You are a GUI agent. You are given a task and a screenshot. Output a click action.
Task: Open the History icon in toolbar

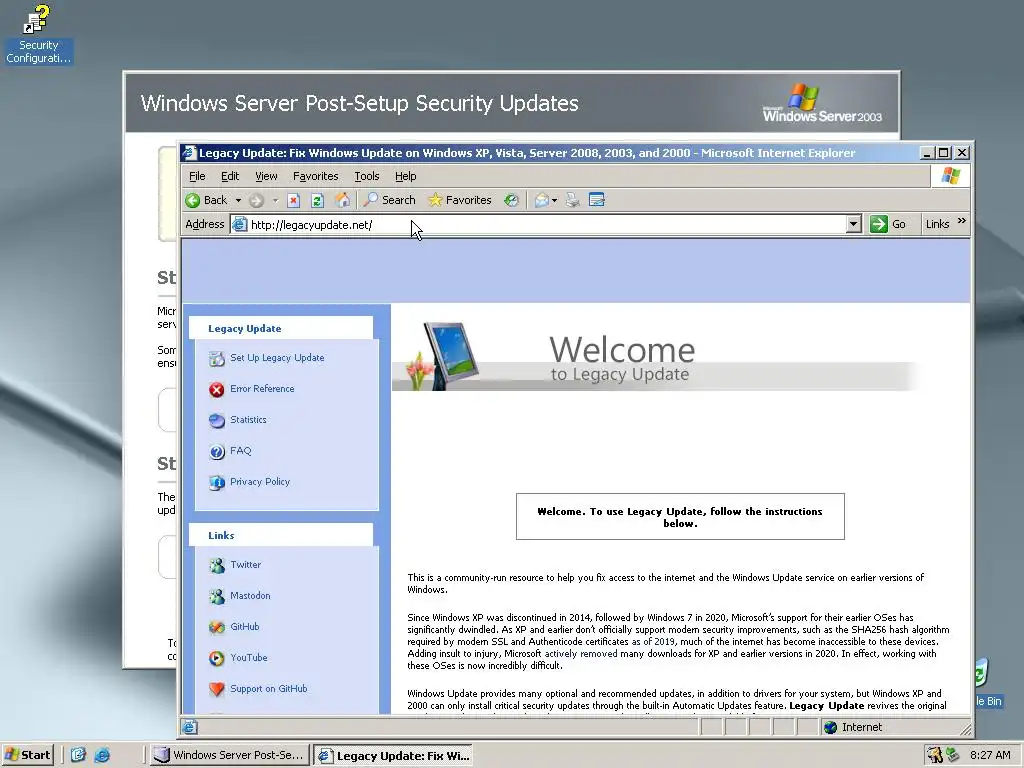pos(511,200)
